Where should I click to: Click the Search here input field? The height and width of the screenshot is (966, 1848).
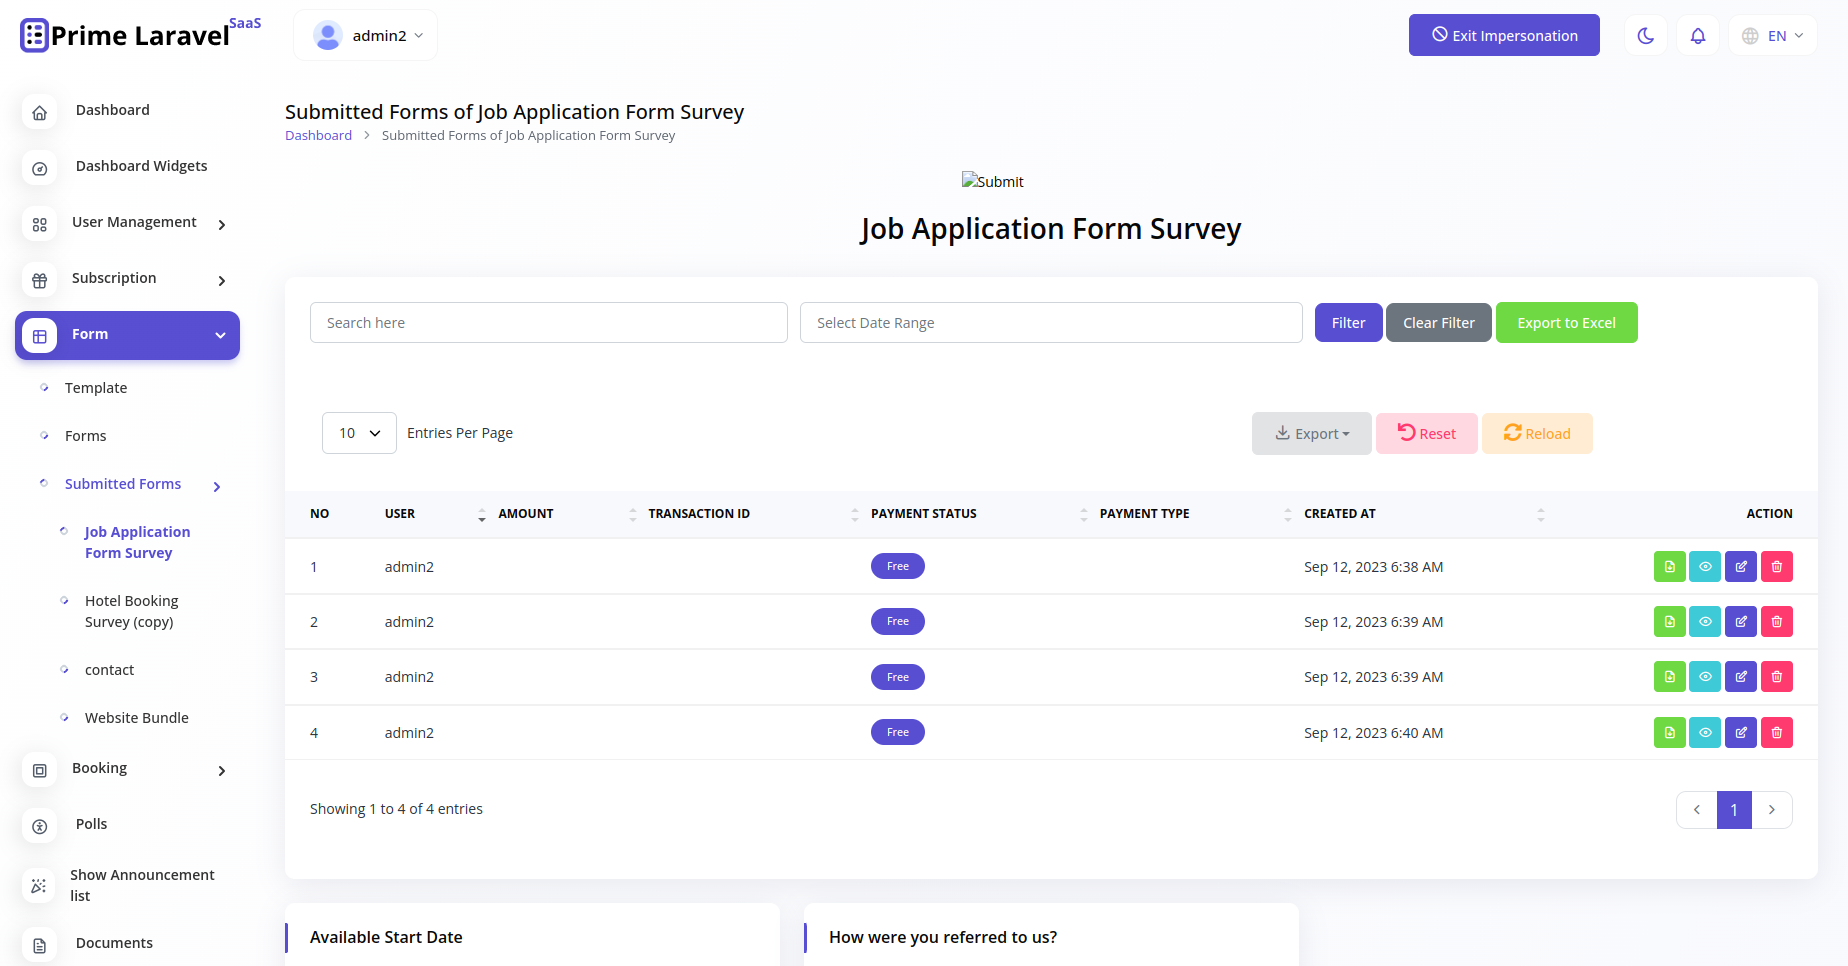[548, 322]
